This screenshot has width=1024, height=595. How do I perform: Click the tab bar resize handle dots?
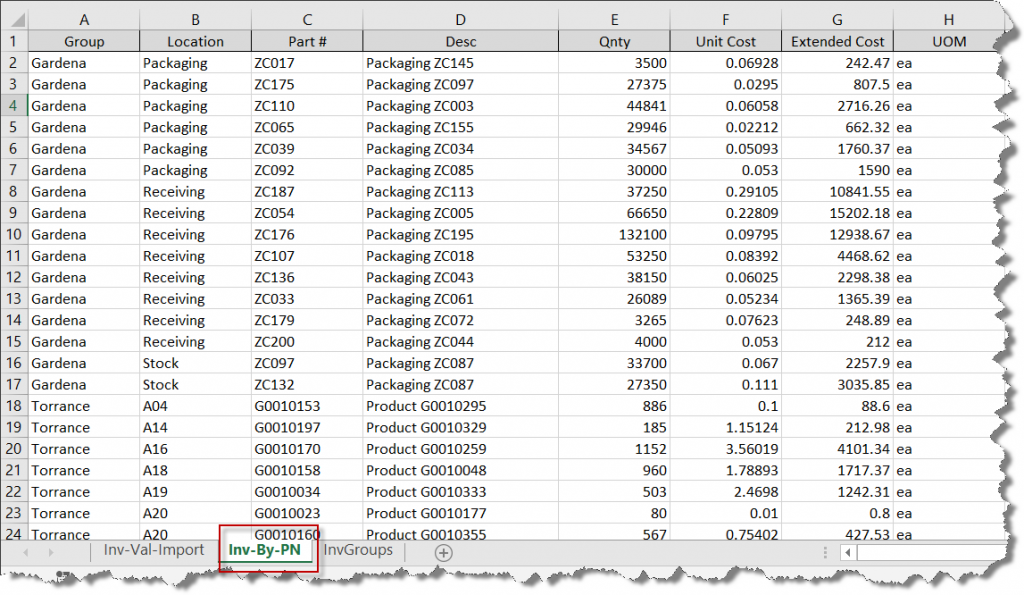(x=824, y=552)
